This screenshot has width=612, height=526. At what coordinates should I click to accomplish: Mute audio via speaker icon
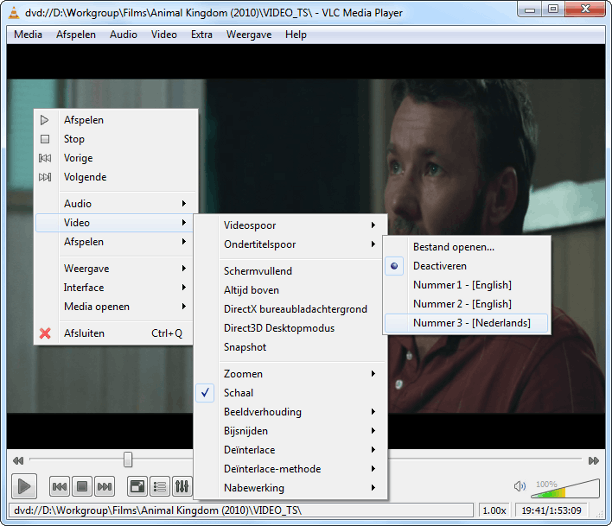click(x=519, y=486)
